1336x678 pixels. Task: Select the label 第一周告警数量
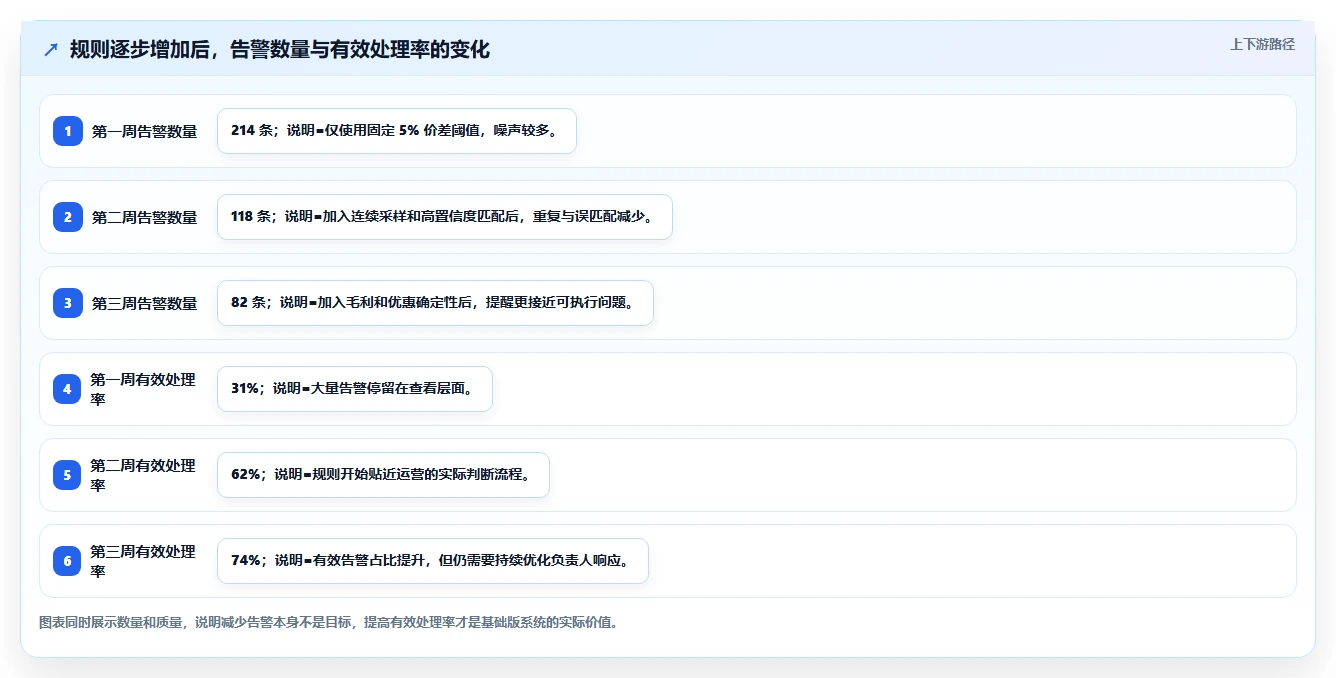[x=144, y=131]
